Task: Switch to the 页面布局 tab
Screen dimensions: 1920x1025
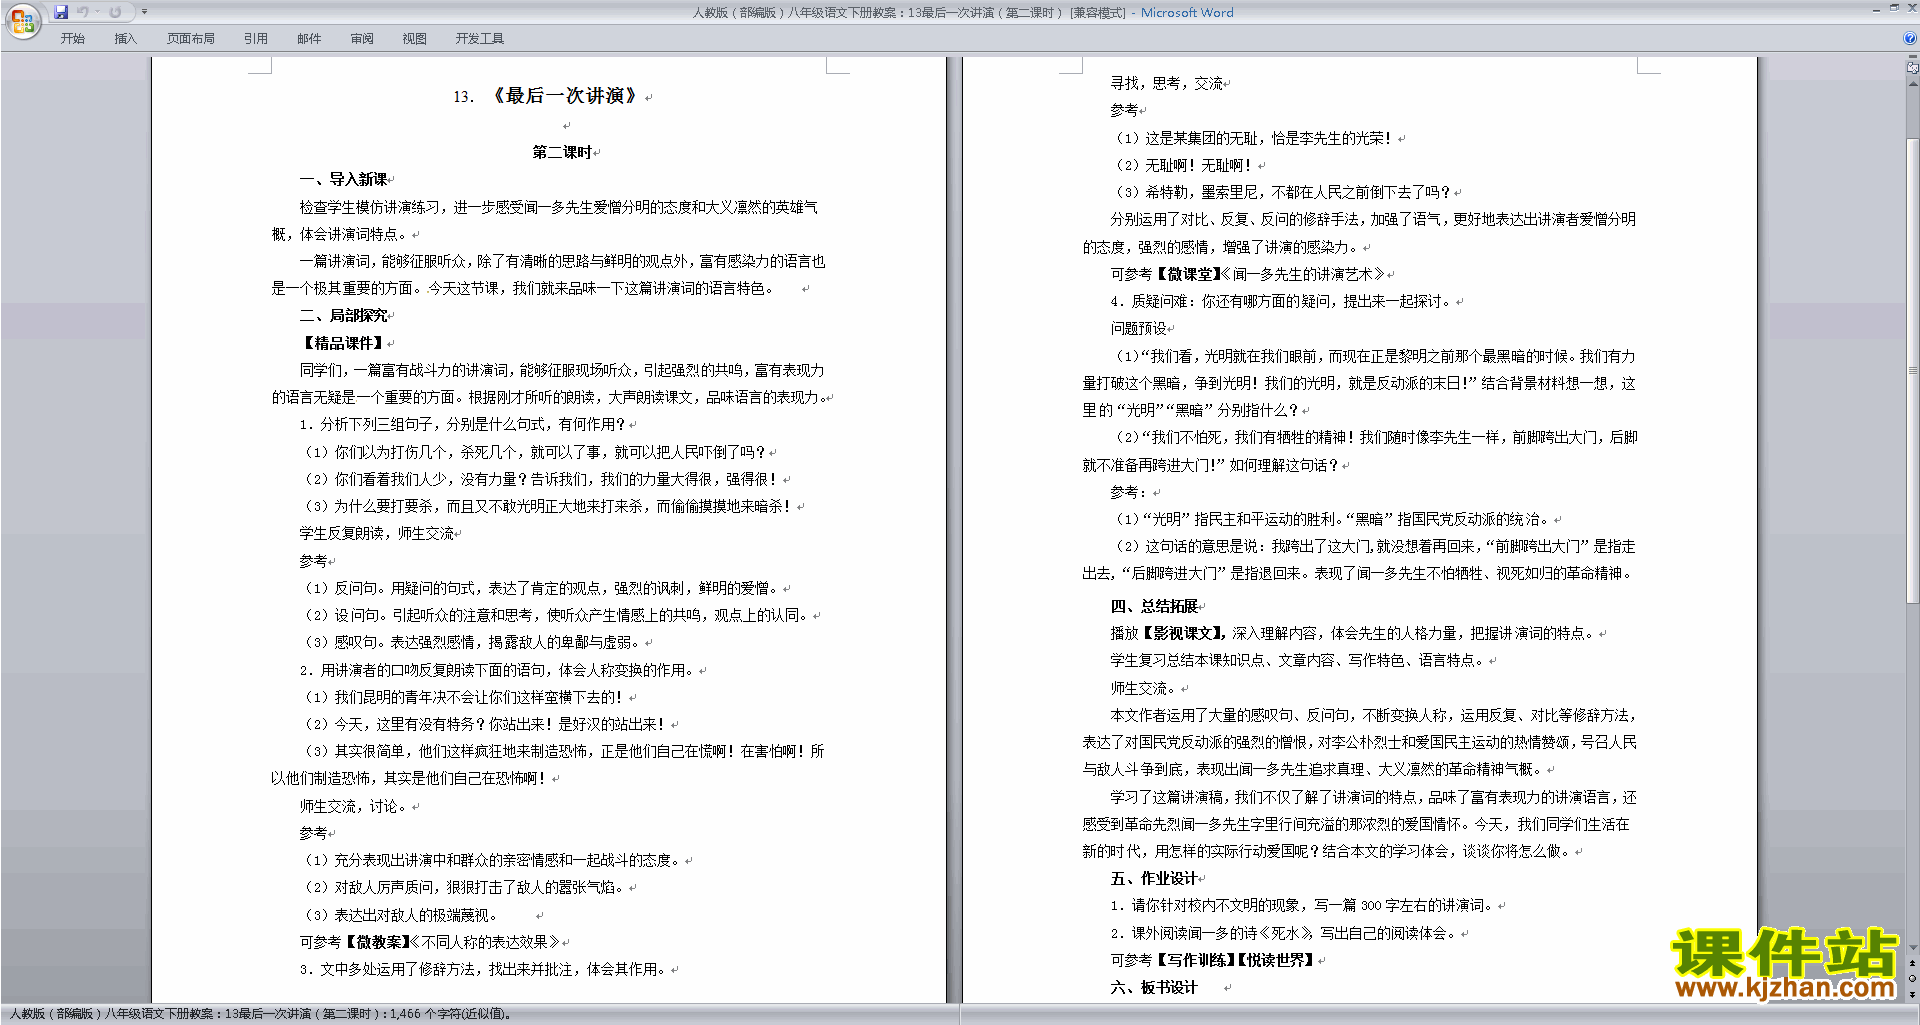Action: [x=191, y=39]
